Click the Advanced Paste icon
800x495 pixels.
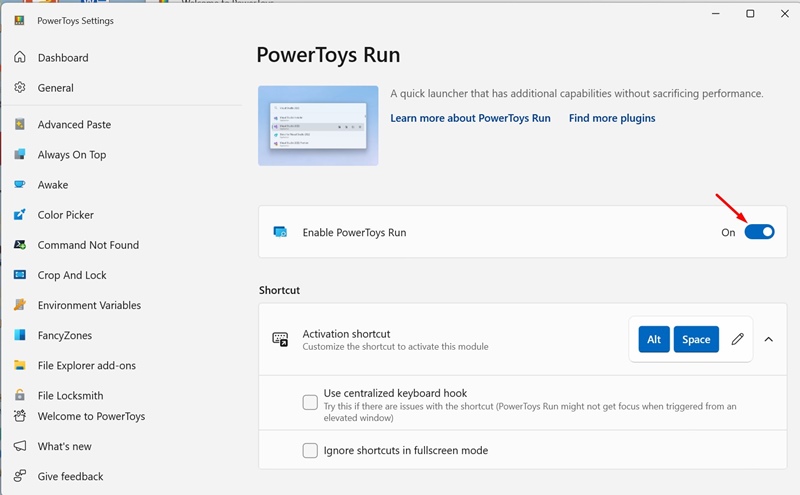click(x=19, y=124)
